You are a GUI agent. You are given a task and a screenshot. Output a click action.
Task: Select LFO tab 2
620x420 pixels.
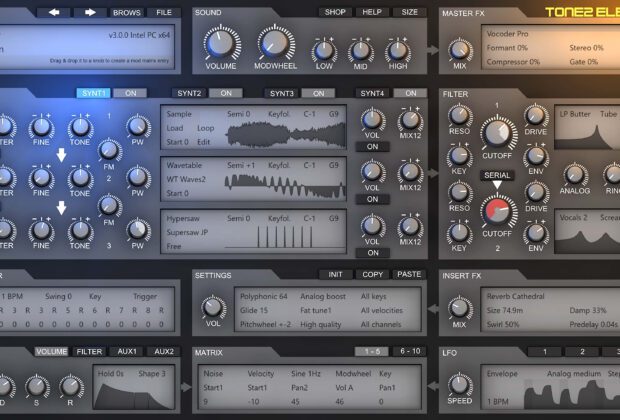click(x=582, y=352)
